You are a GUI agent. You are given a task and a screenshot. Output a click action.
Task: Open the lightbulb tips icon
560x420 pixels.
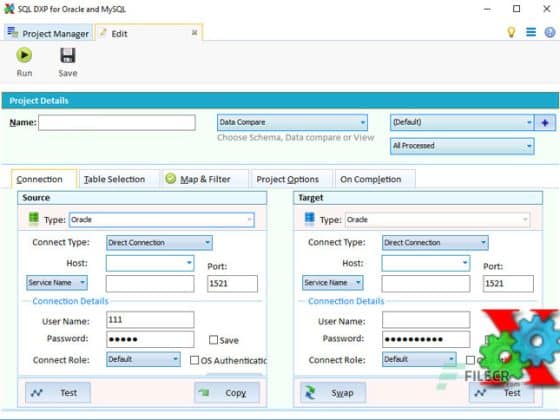511,32
